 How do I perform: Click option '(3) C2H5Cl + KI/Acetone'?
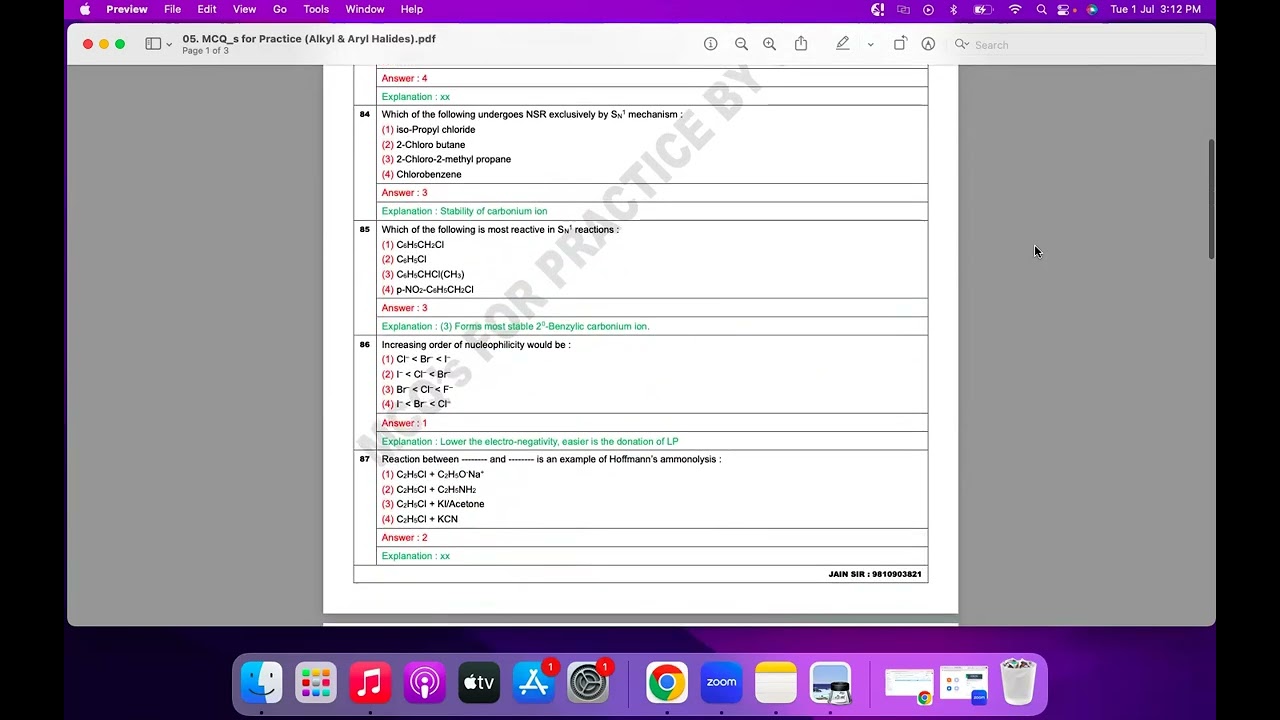432,504
